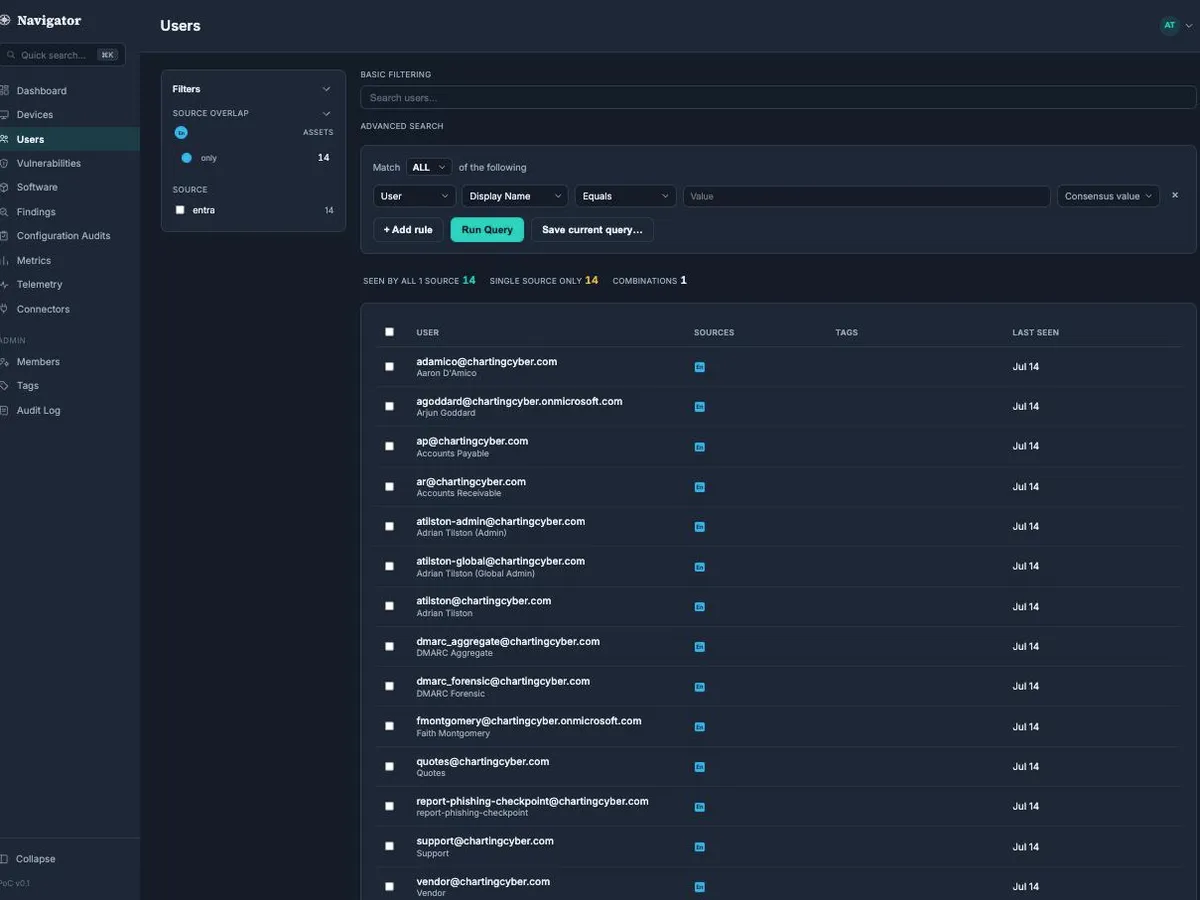The height and width of the screenshot is (900, 1200).
Task: Click the Combinations count label
Action: pos(645,281)
